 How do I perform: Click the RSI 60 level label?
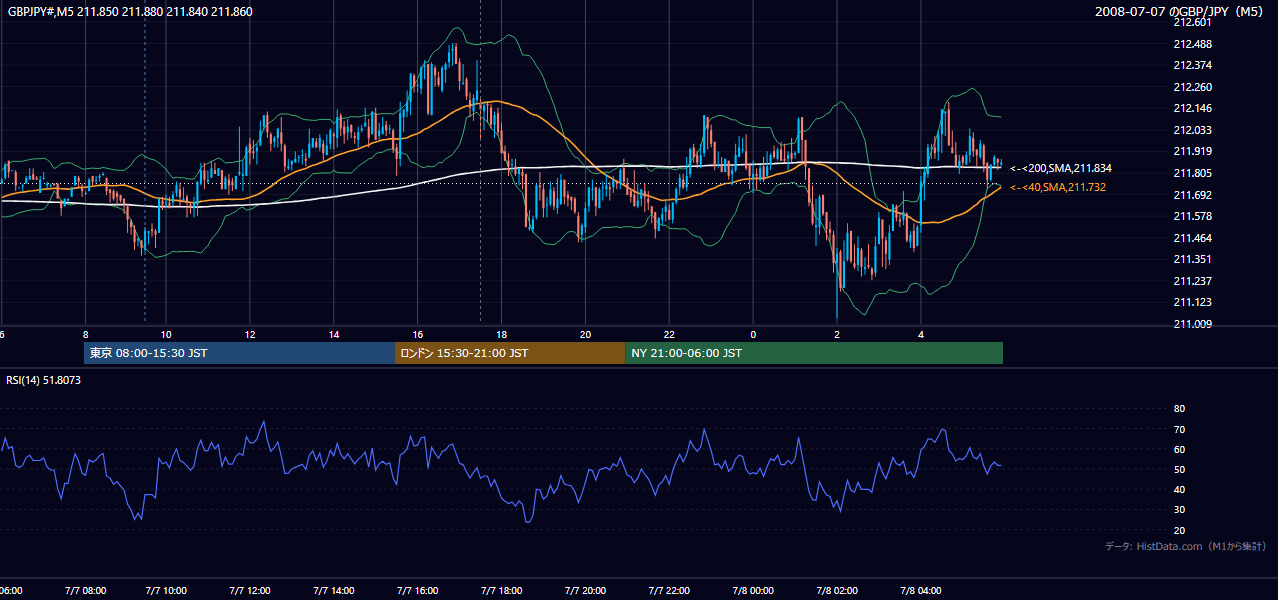(x=1179, y=449)
